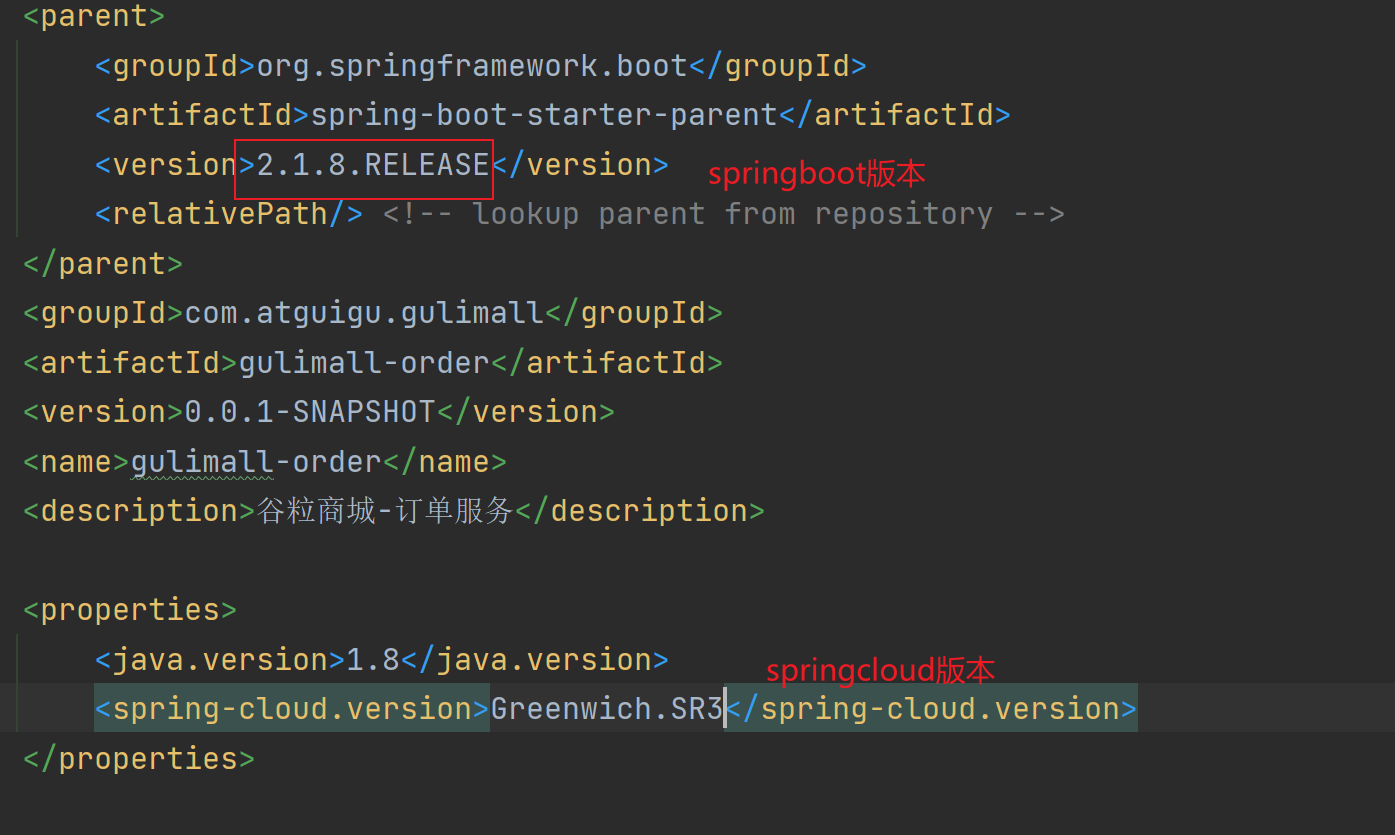Click gulimall-order inside the name element

pyautogui.click(x=256, y=462)
